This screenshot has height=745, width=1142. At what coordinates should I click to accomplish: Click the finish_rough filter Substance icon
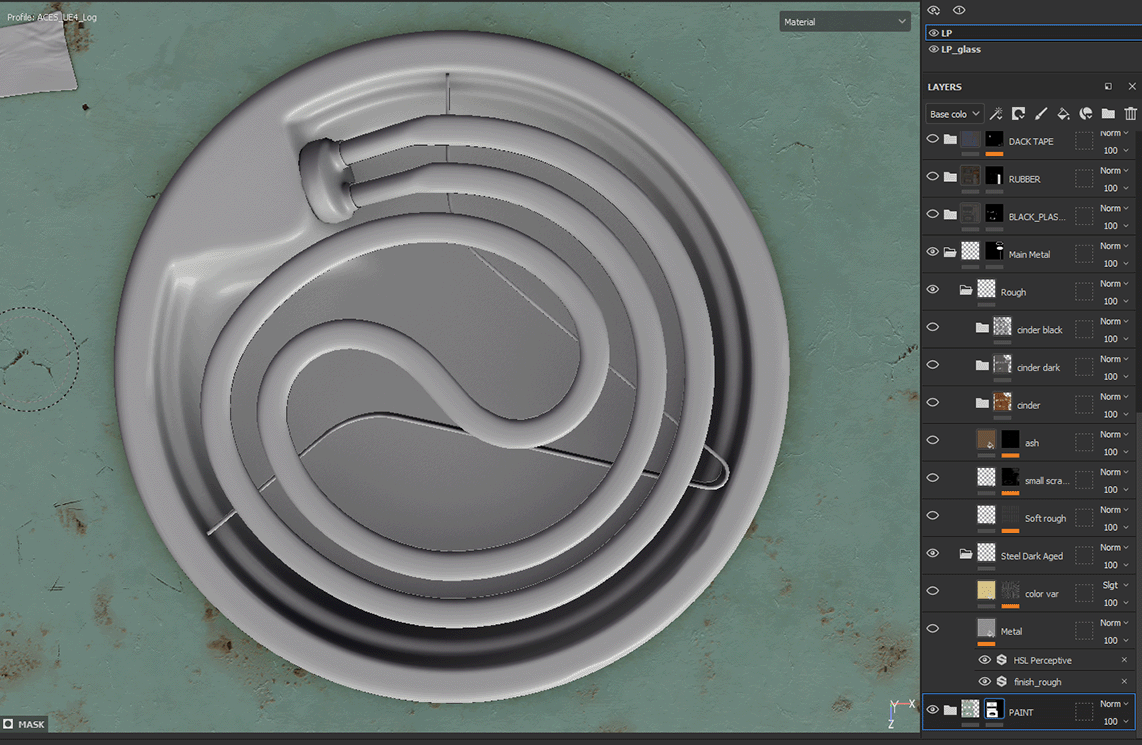click(x=1001, y=682)
